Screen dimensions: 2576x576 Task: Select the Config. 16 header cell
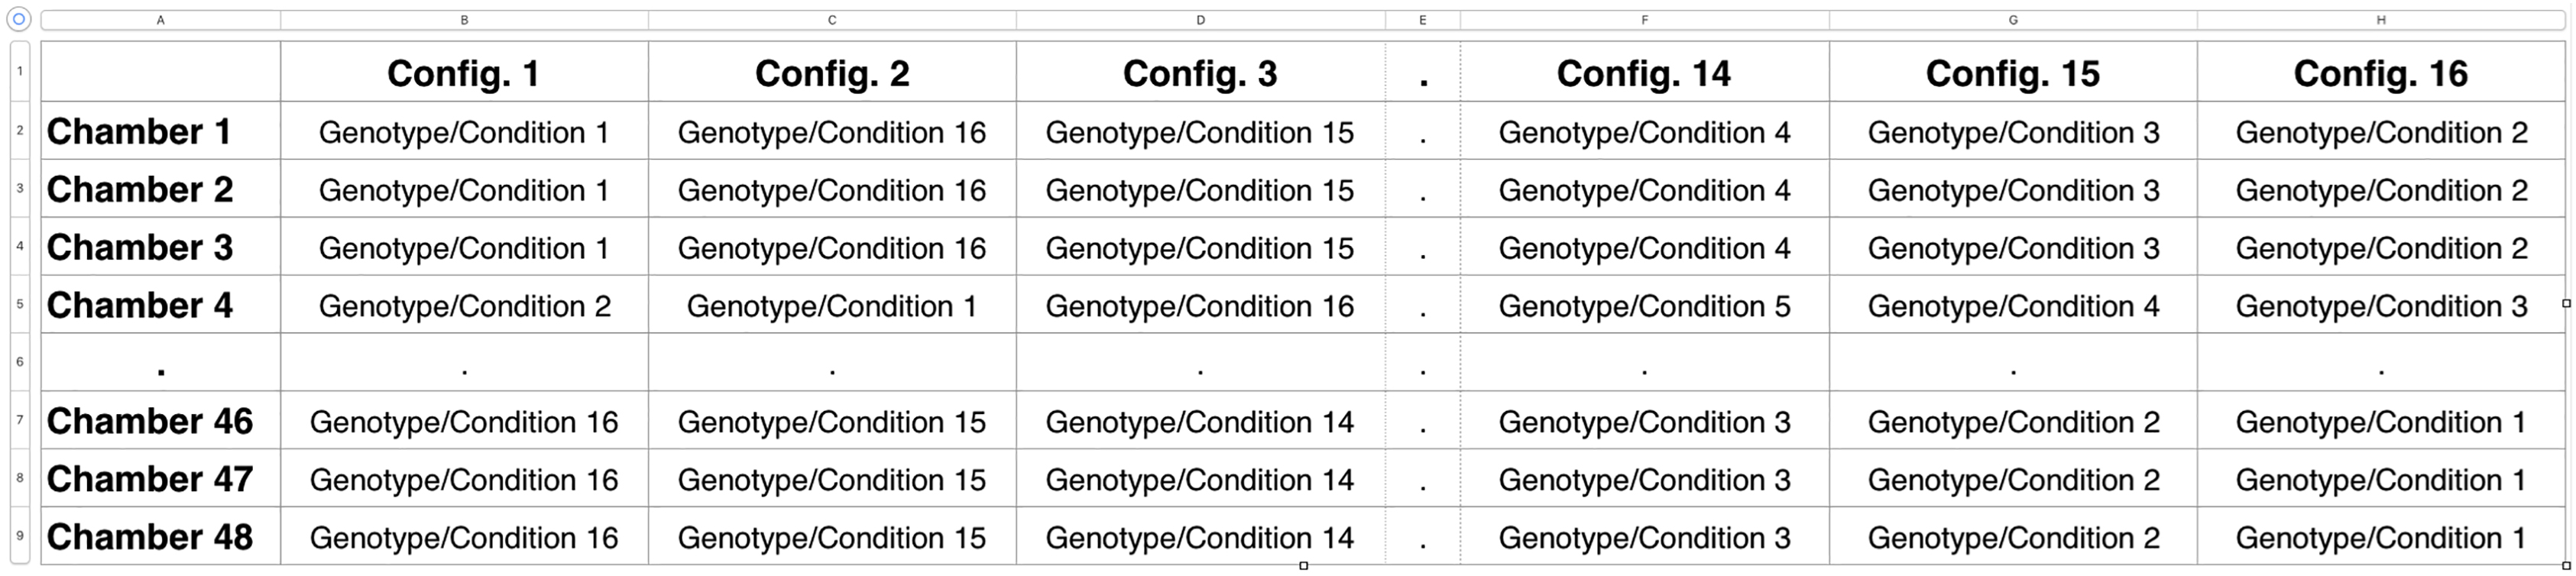point(2381,73)
